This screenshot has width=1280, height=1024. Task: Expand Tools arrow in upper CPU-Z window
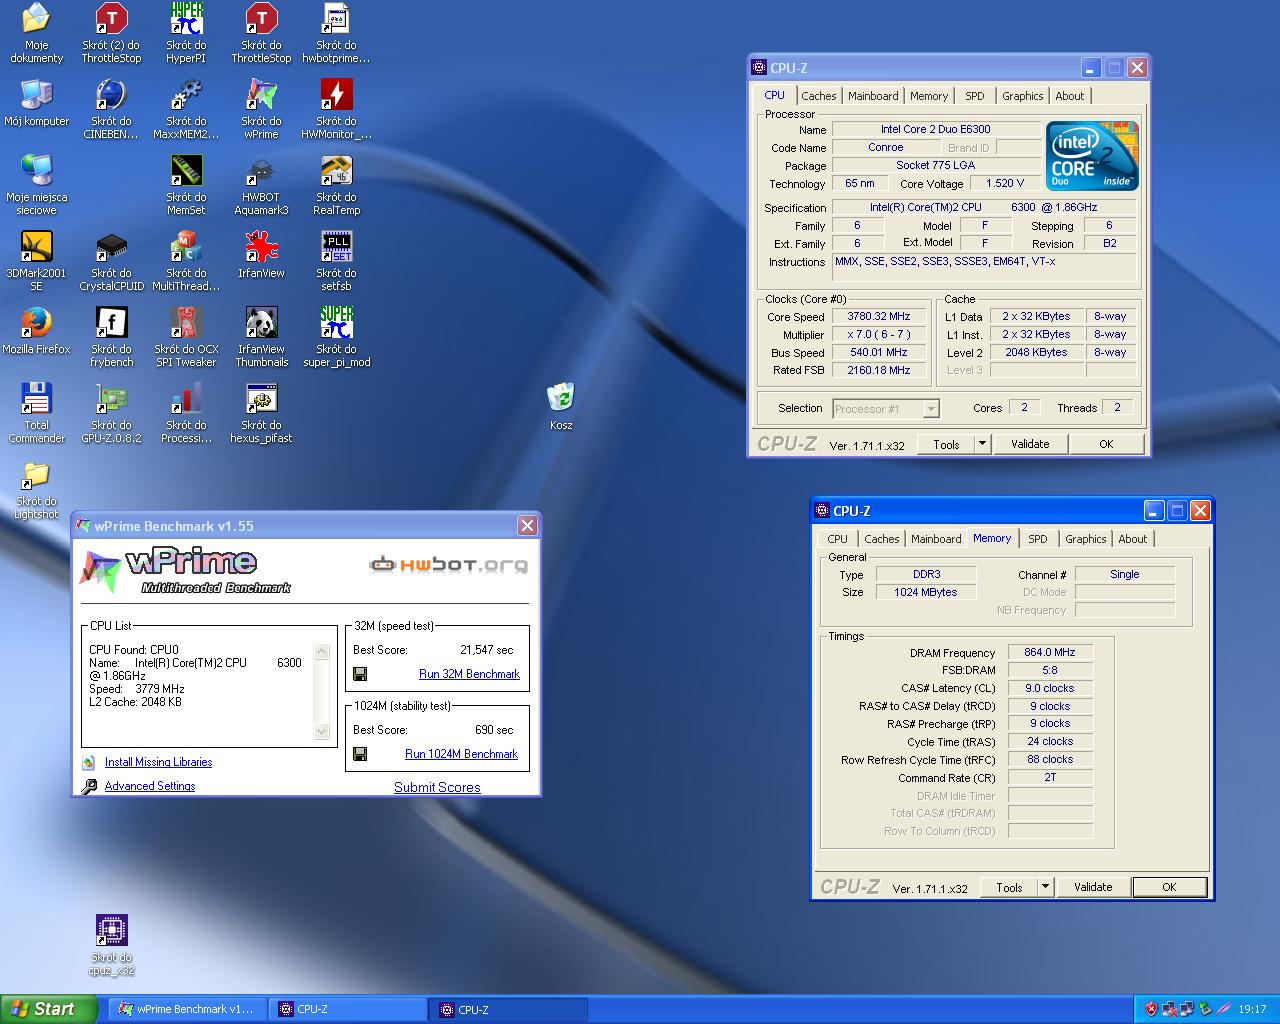pos(982,444)
